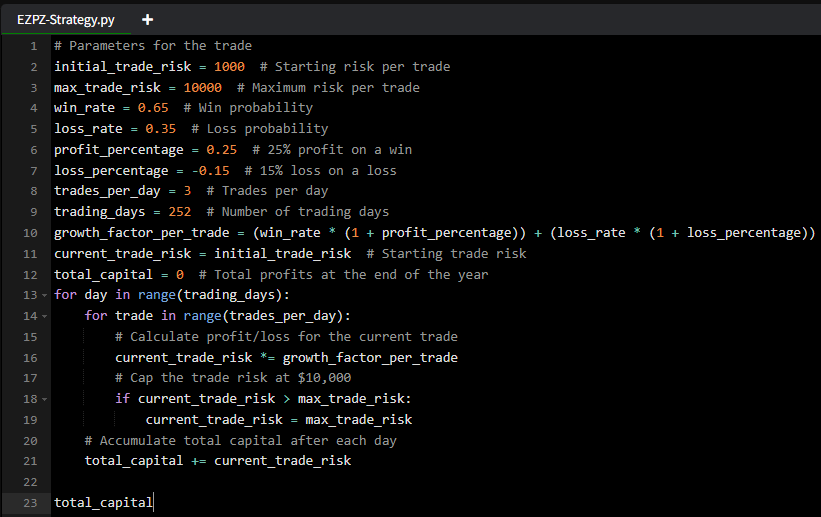This screenshot has width=821, height=517.
Task: Click comment '# Trades per day' on line 8
Action: click(268, 191)
